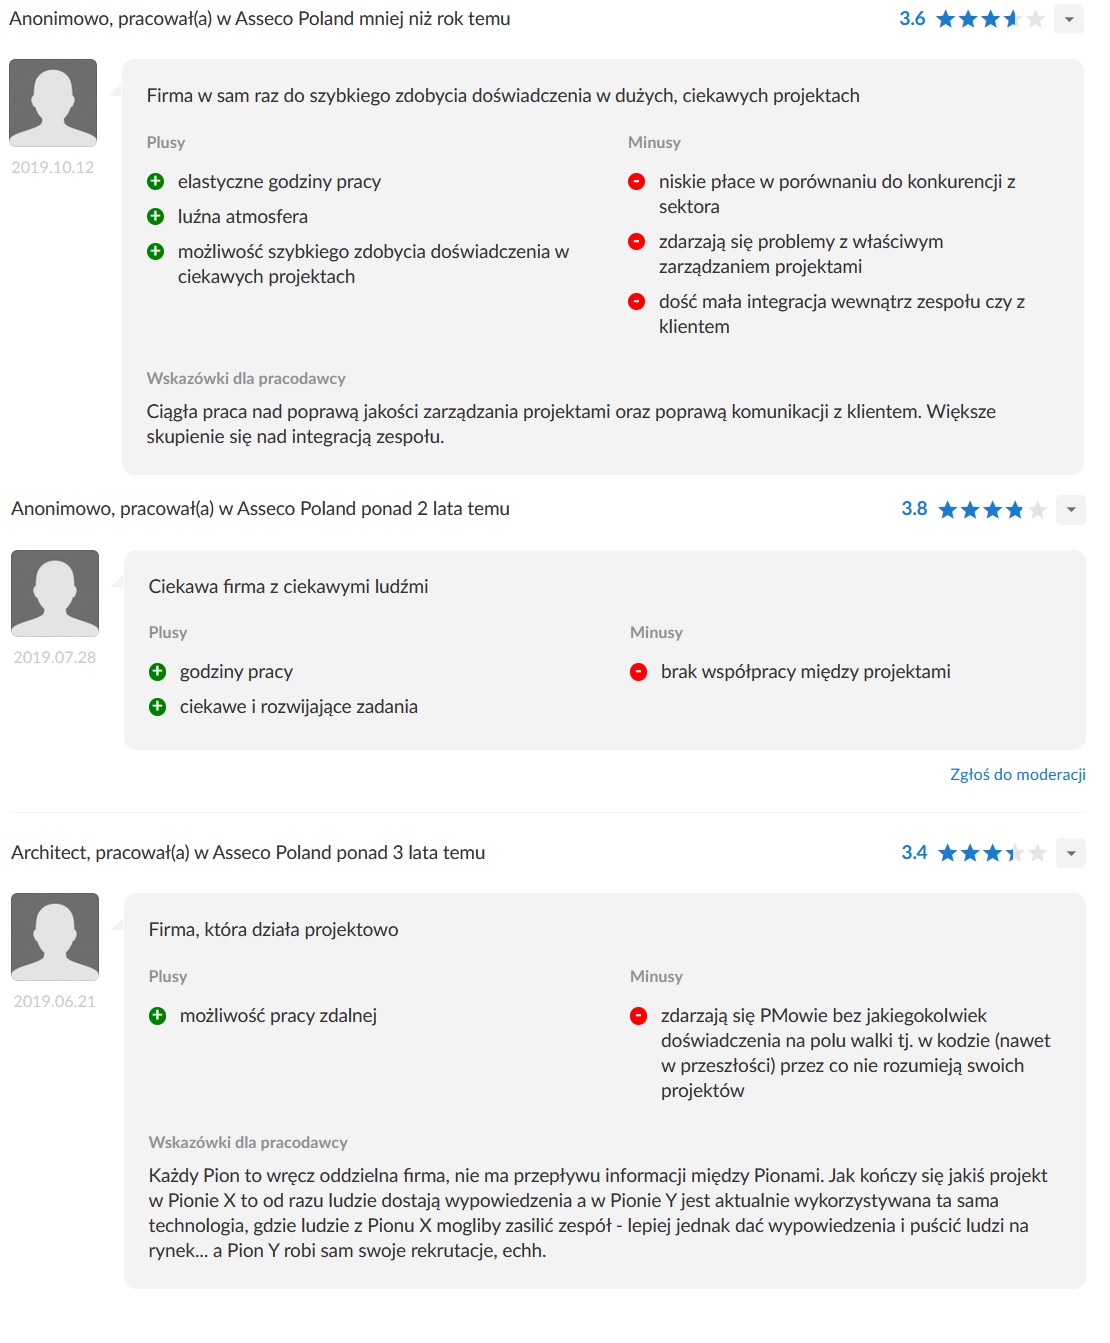Click the 'Zgłoś do moderacji' link
Screen dimensions: 1110x1343
click(x=1017, y=774)
